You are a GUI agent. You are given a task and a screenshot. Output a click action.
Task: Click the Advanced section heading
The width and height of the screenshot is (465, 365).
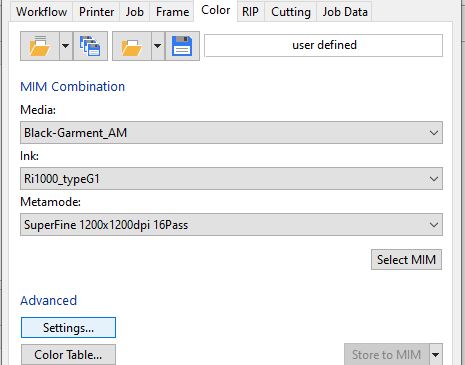coord(49,300)
